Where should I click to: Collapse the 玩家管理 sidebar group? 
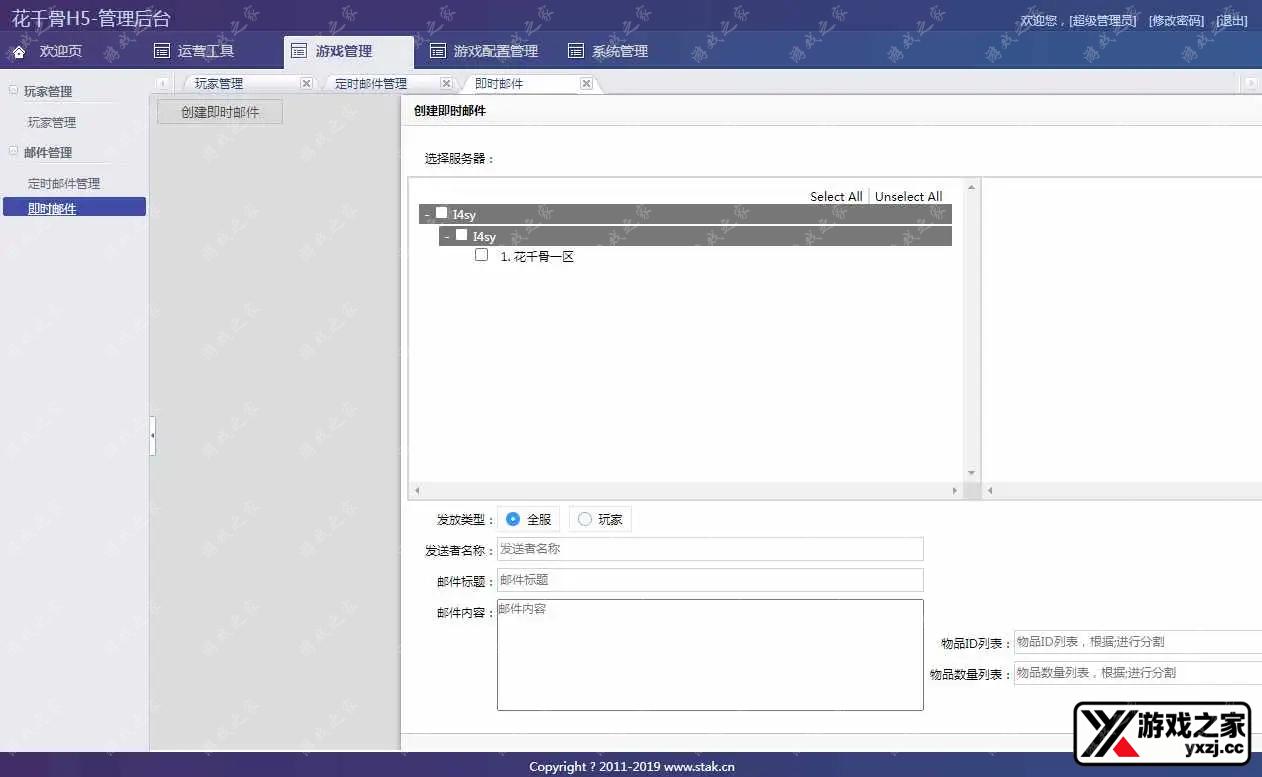14,90
